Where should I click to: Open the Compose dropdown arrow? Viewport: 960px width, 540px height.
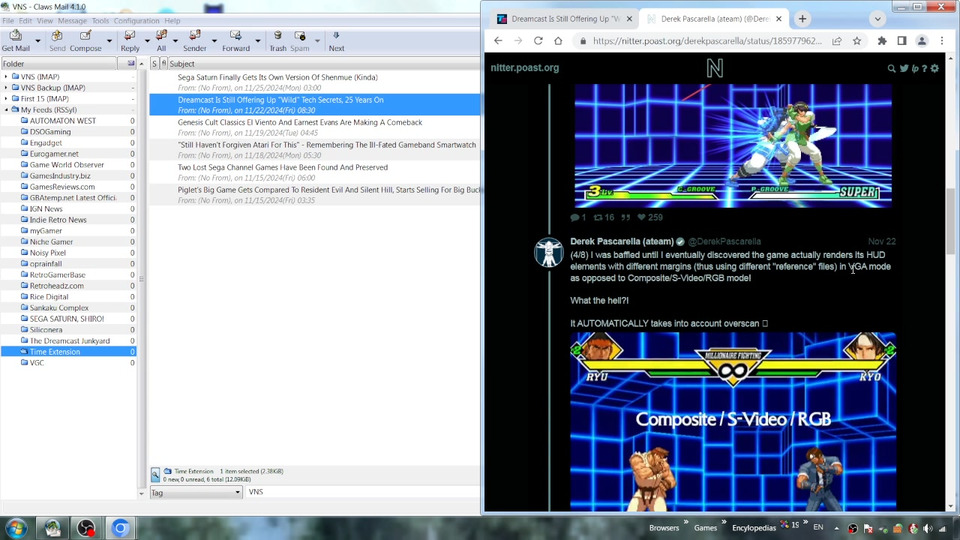tap(109, 41)
